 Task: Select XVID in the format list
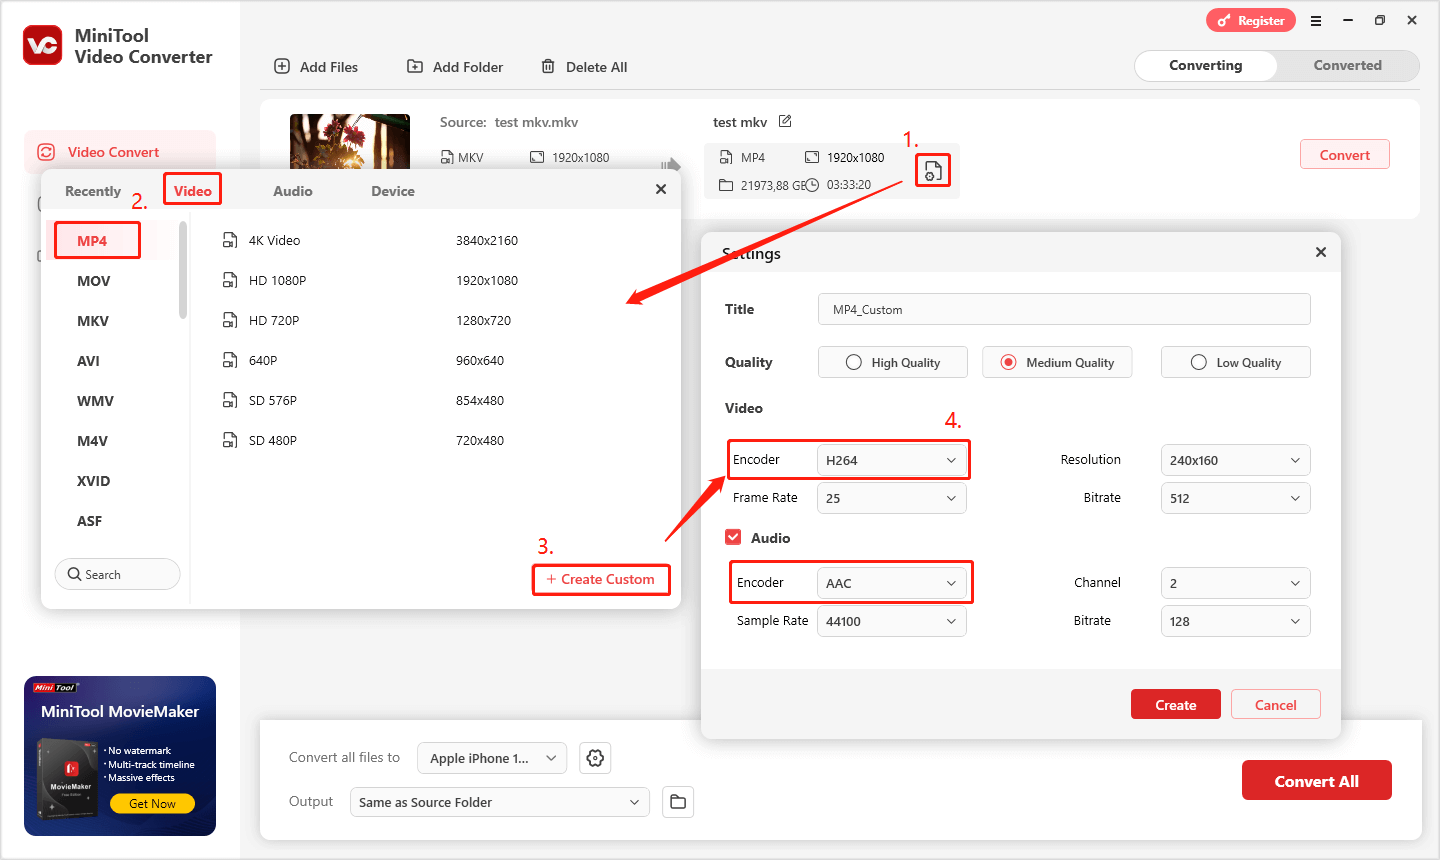tap(93, 481)
